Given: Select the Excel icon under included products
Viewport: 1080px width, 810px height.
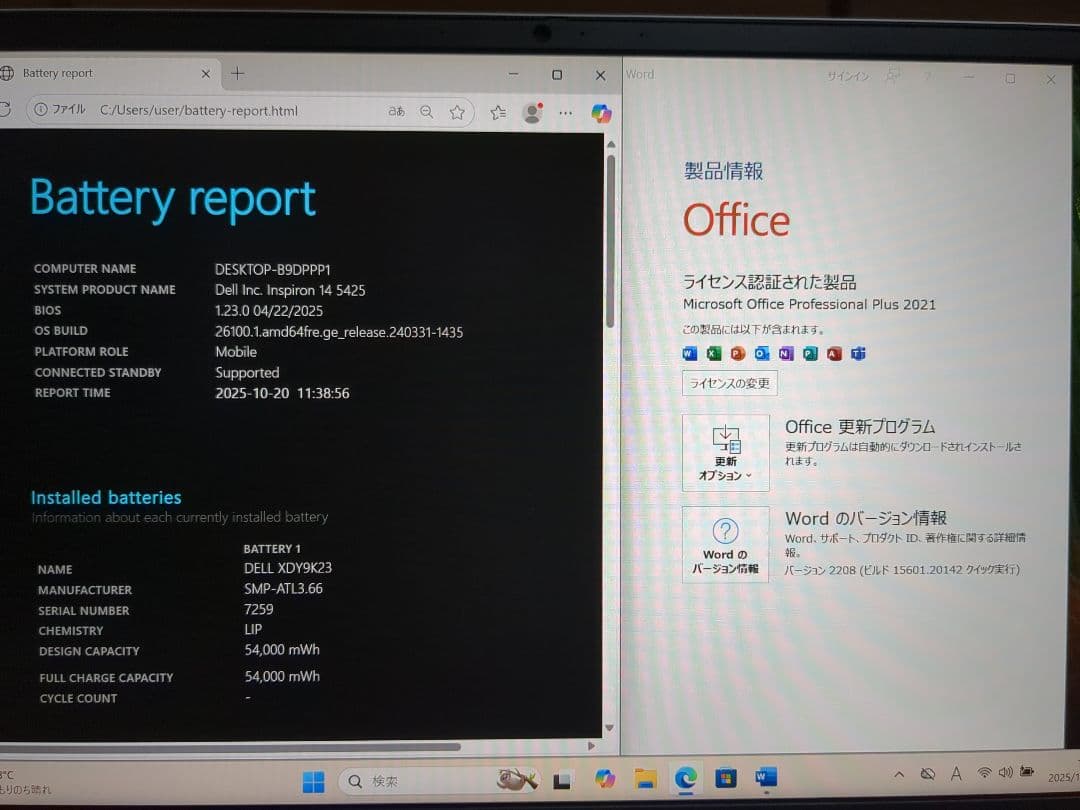Looking at the screenshot, I should [x=713, y=353].
